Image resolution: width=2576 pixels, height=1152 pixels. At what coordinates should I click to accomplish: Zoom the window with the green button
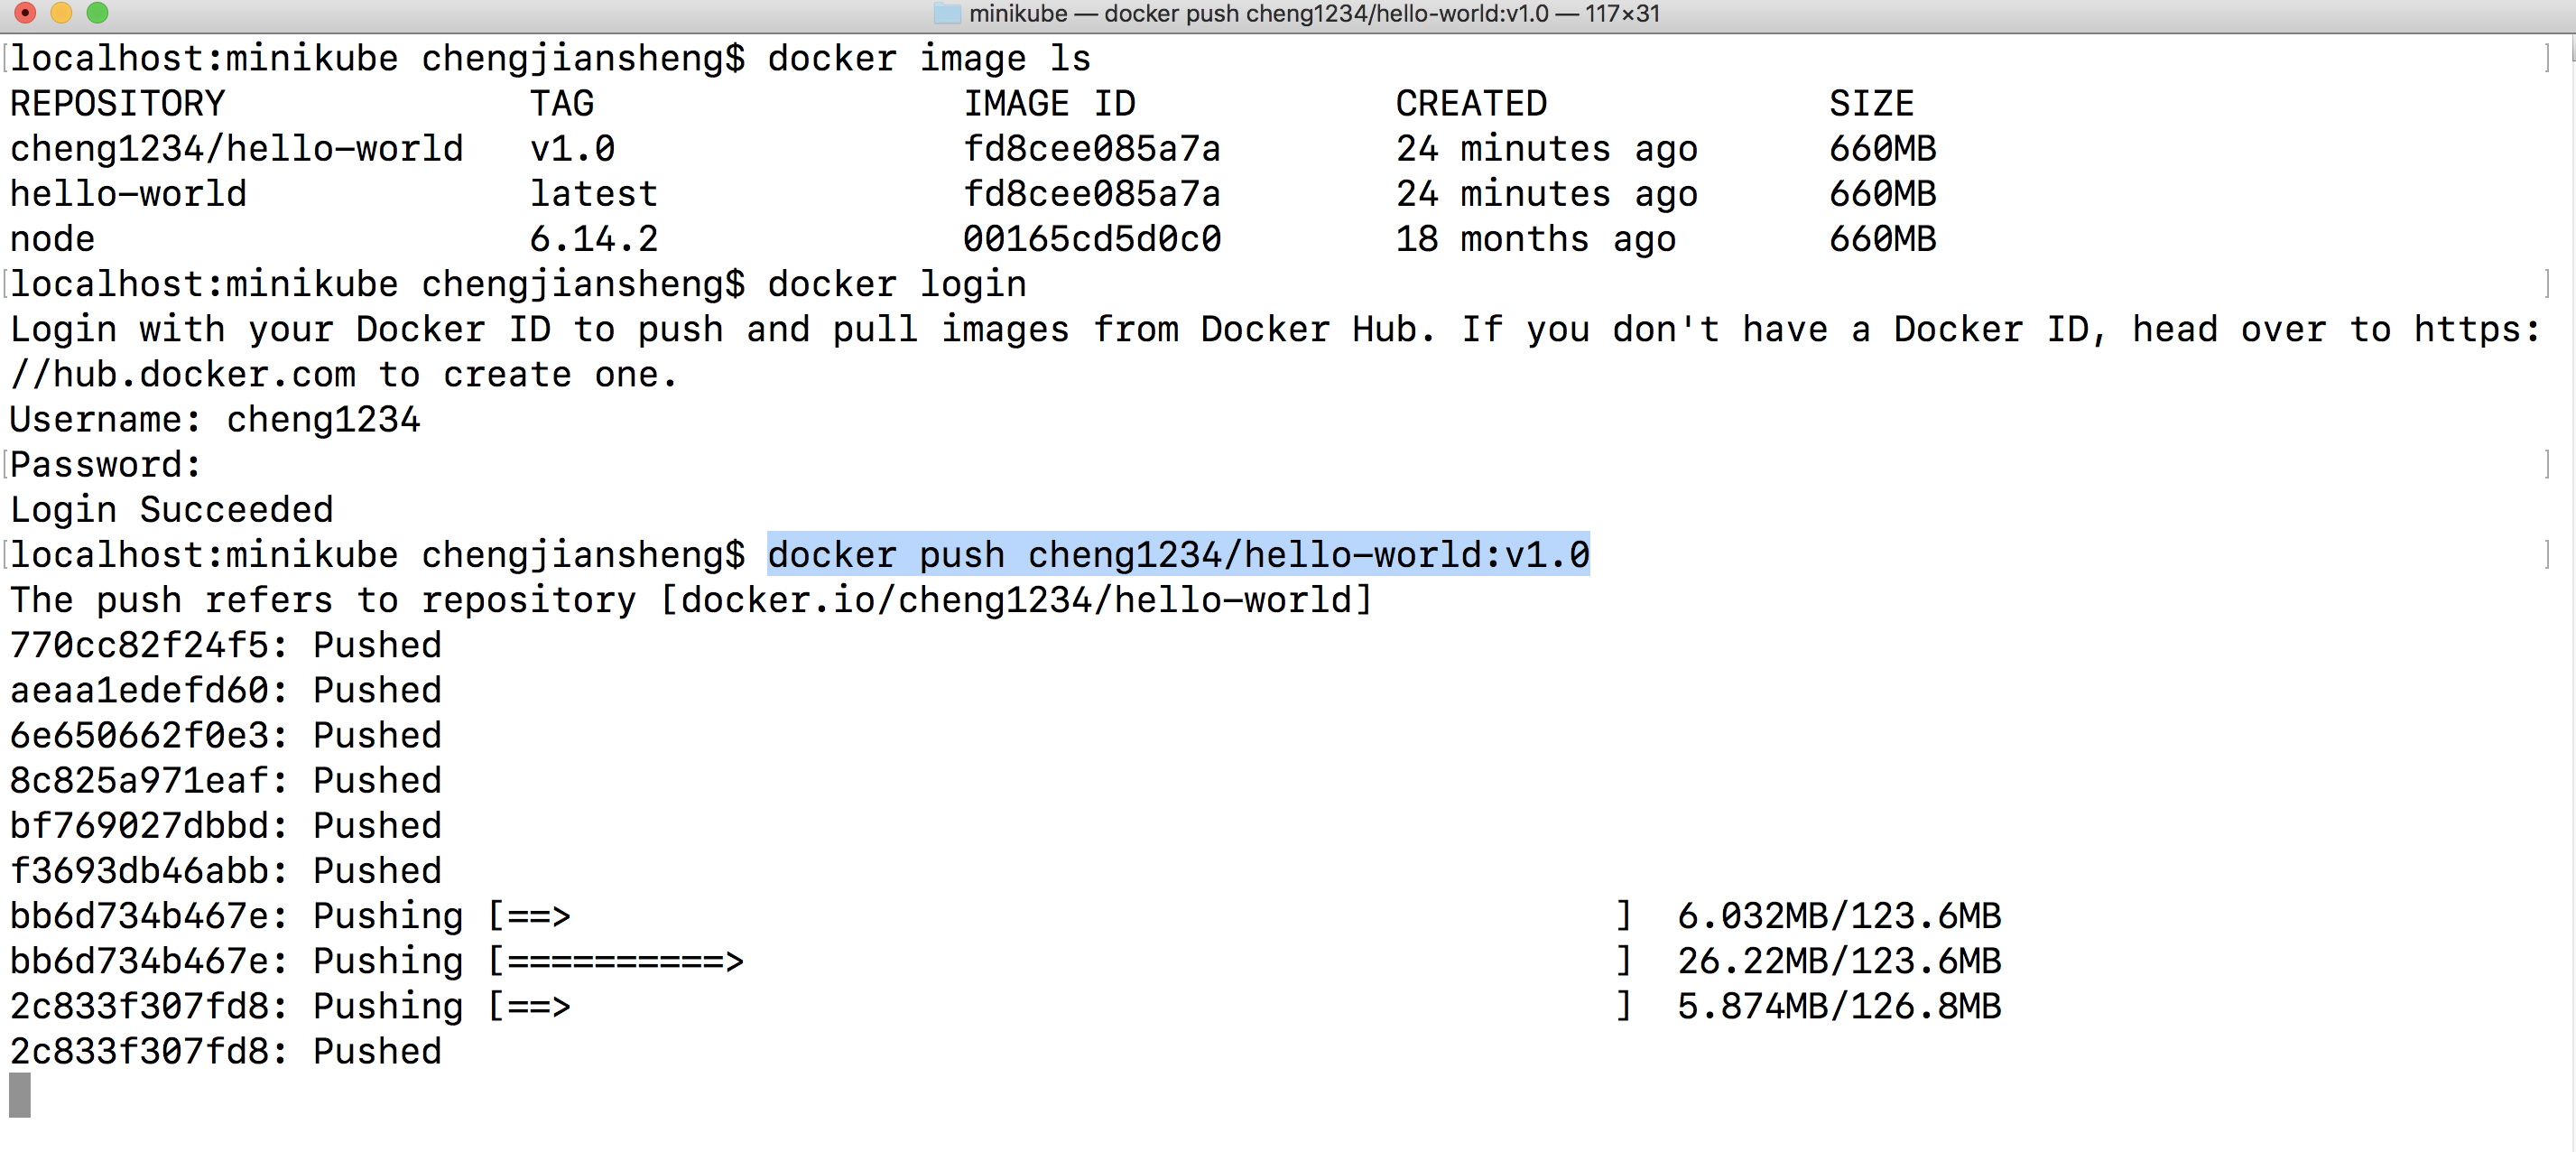pyautogui.click(x=97, y=13)
